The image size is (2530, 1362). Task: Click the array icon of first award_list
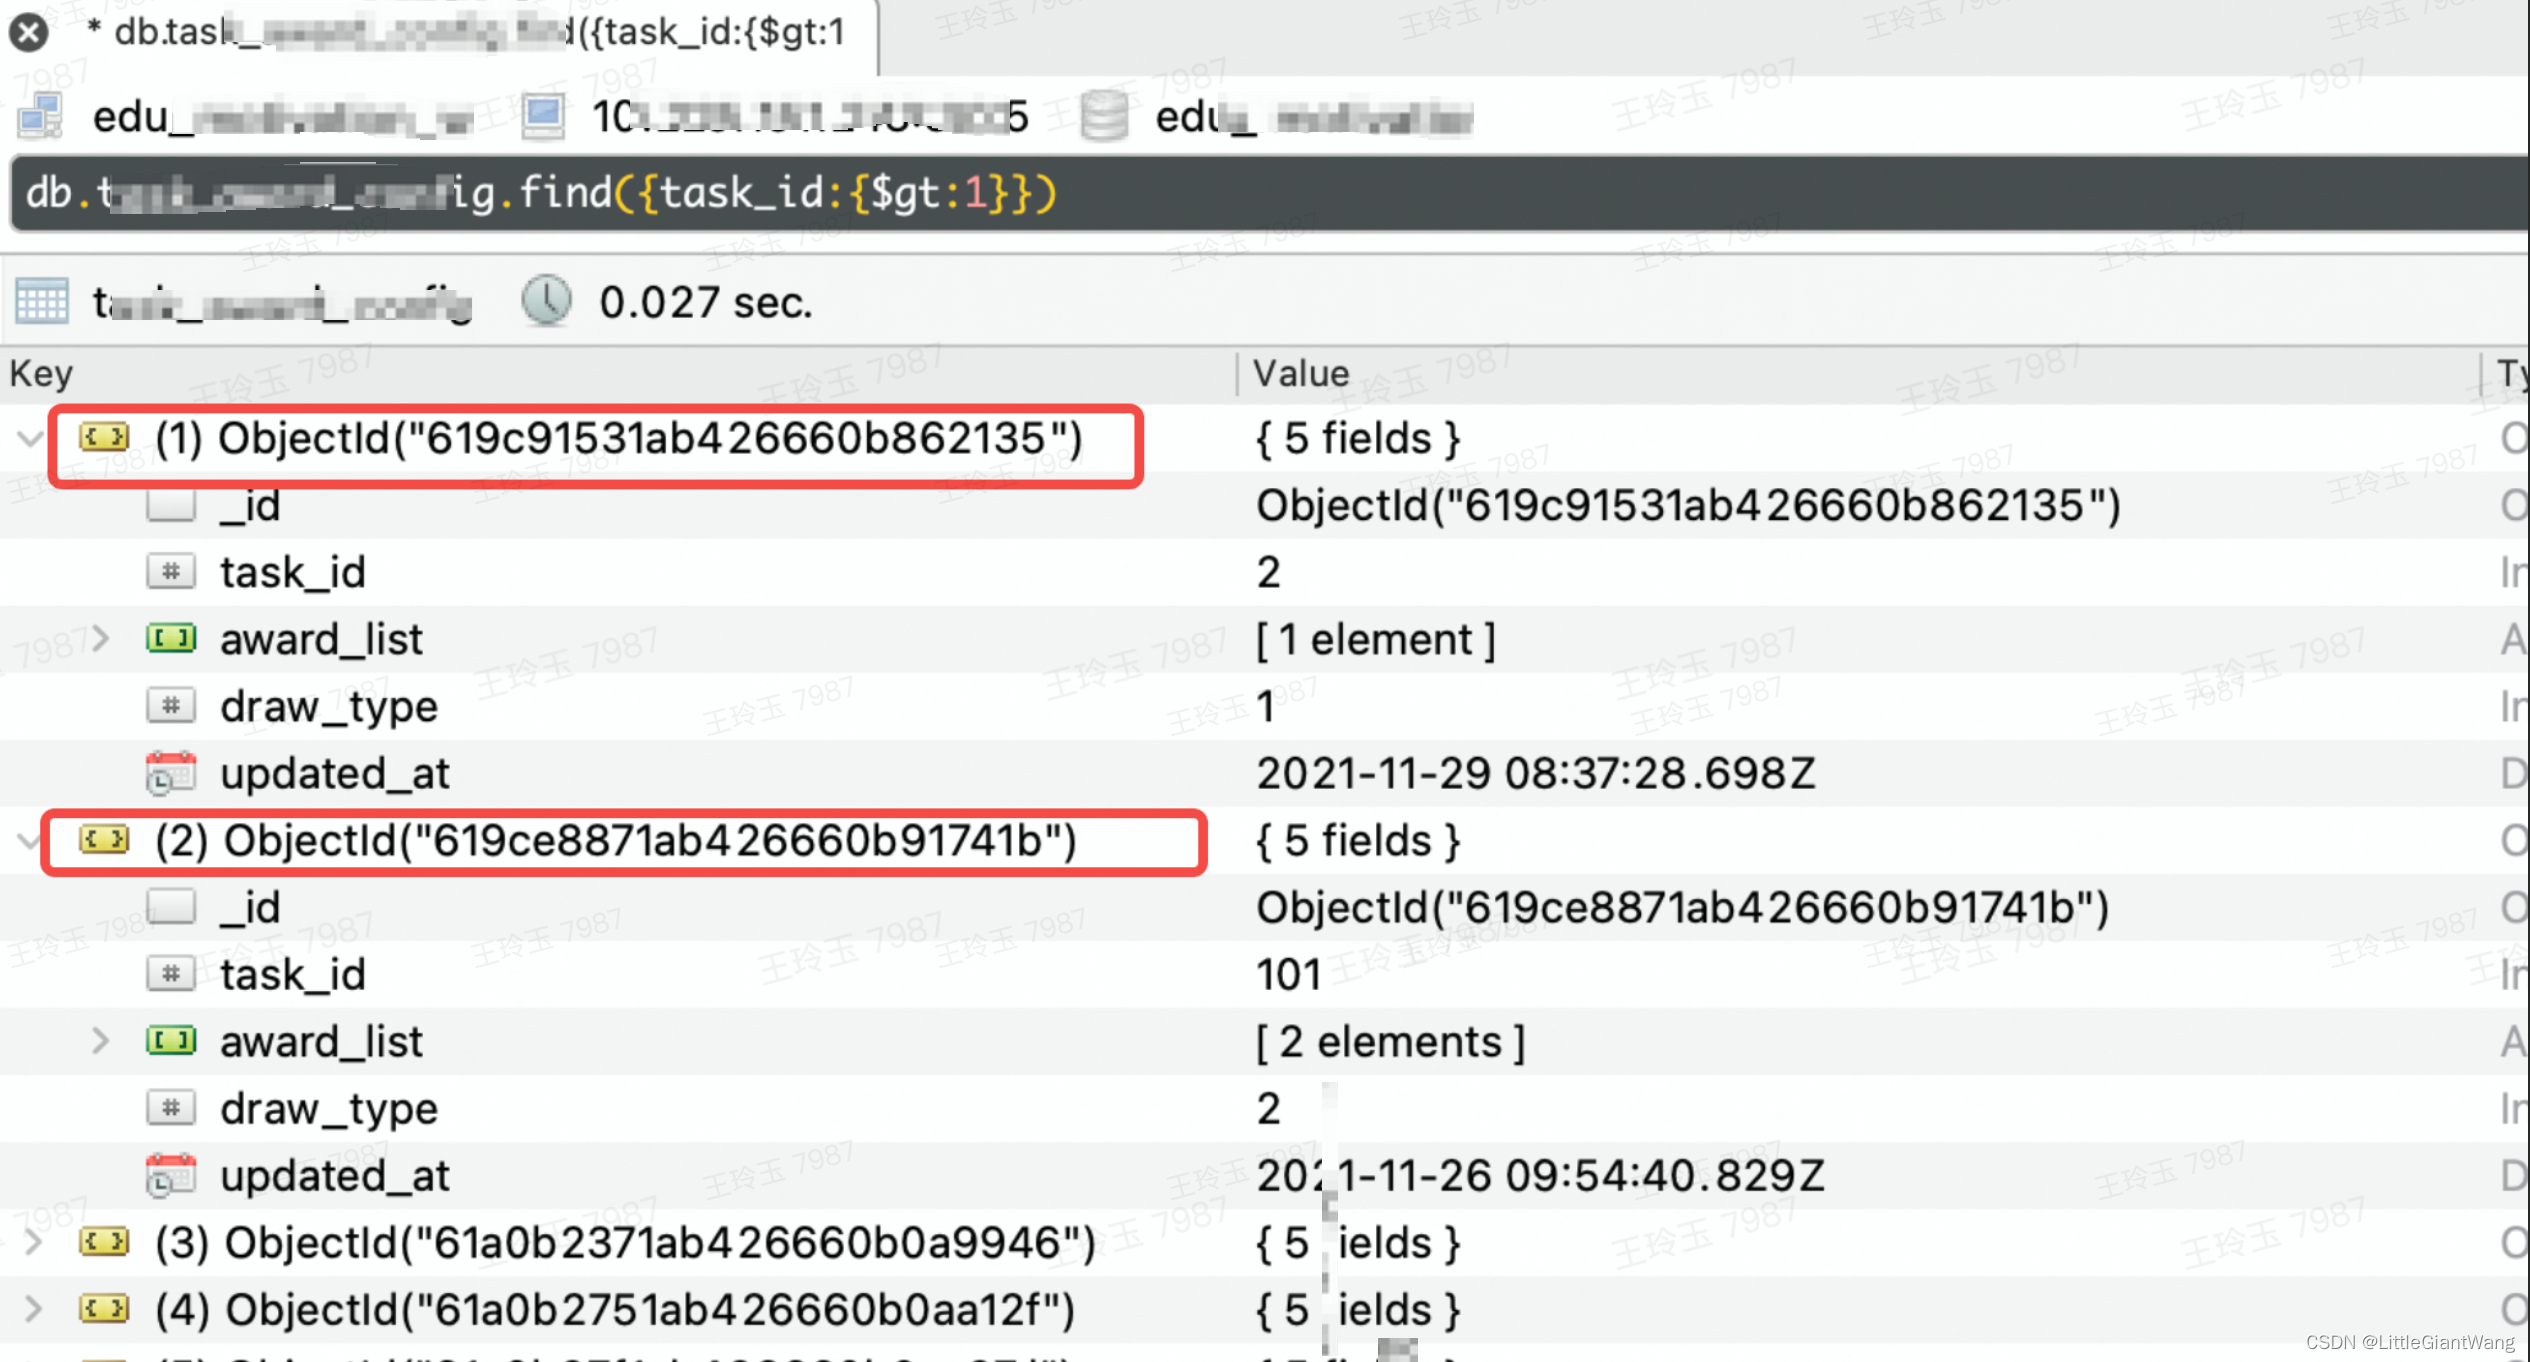pyautogui.click(x=171, y=638)
